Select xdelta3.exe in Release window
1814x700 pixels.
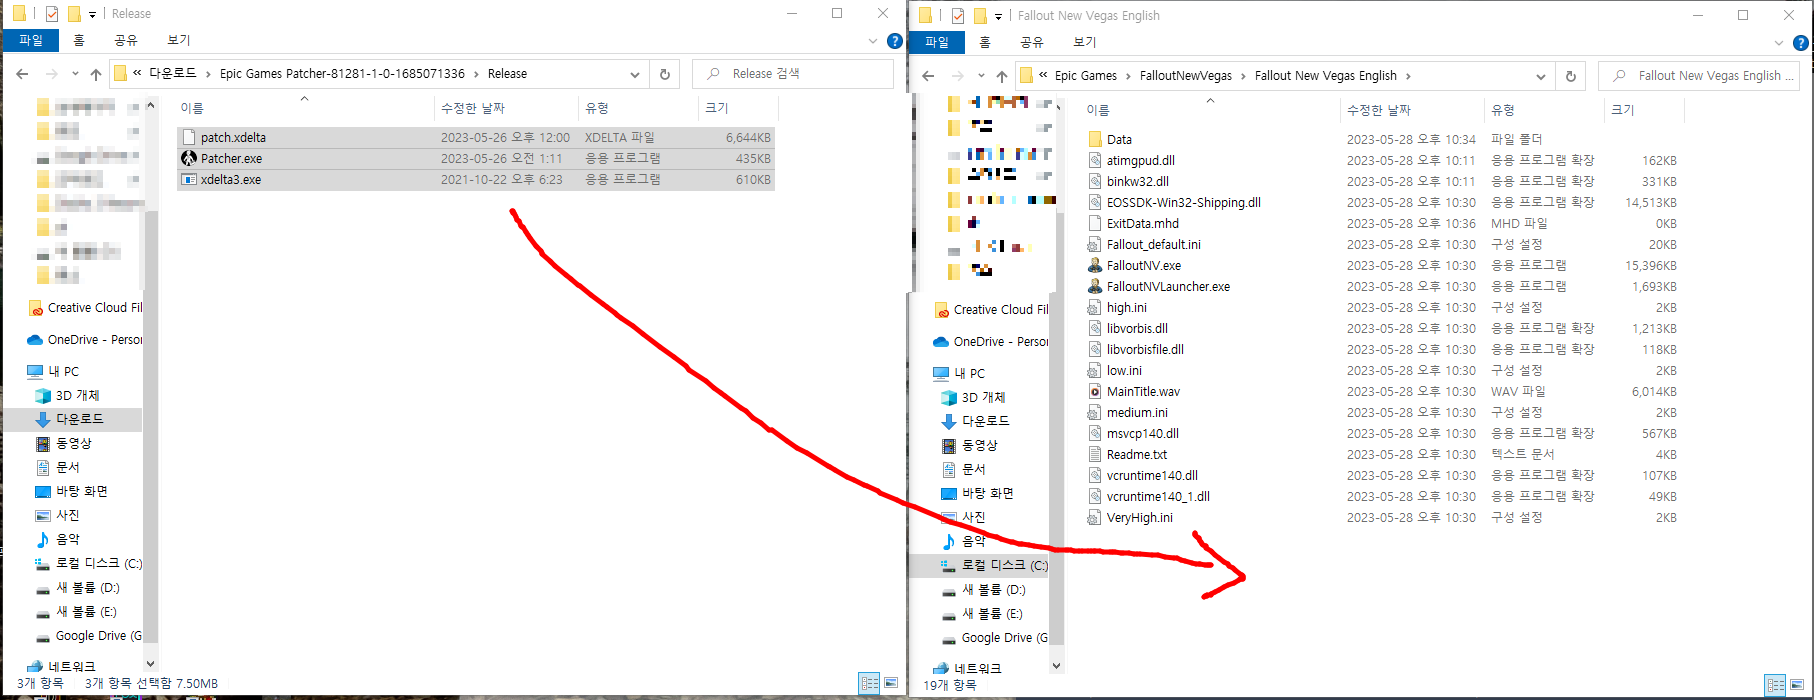(x=476, y=180)
